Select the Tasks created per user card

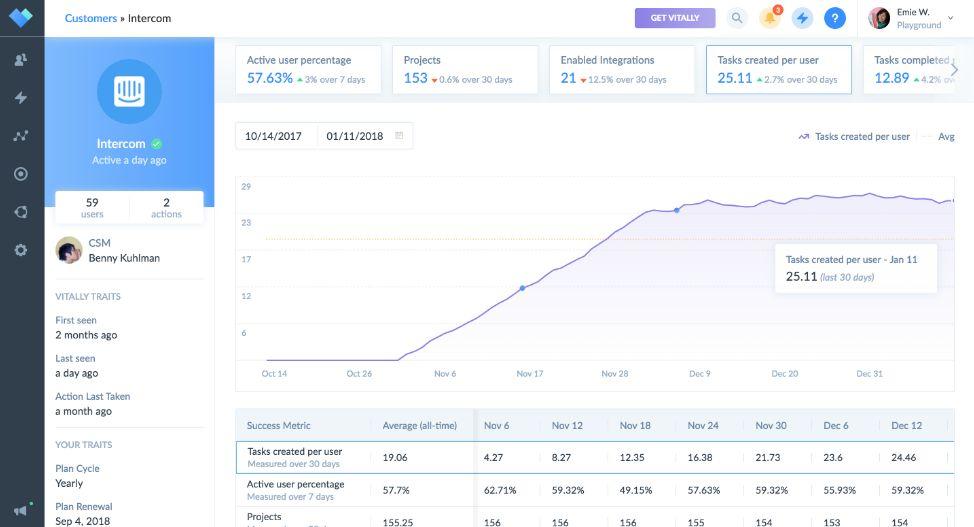pyautogui.click(x=778, y=70)
